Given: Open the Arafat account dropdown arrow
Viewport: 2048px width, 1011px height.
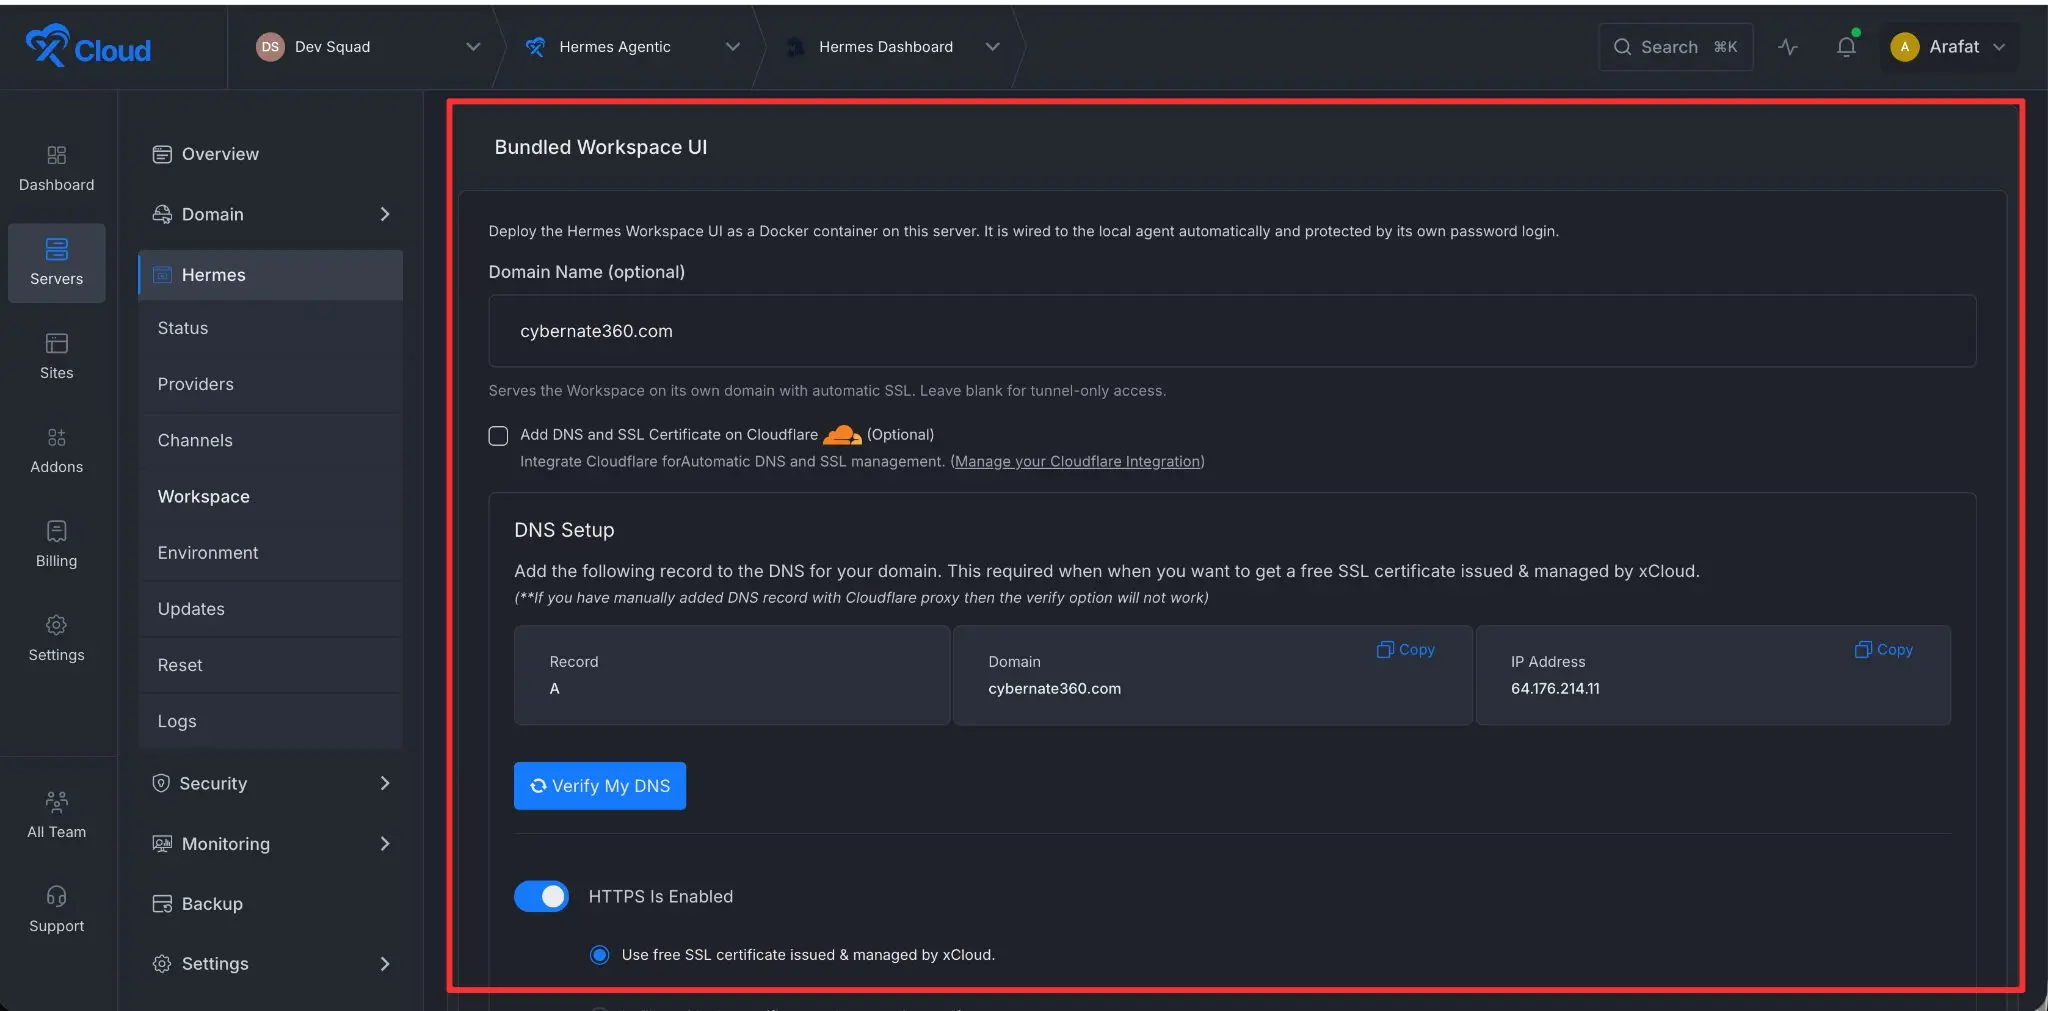Looking at the screenshot, I should click(1999, 47).
